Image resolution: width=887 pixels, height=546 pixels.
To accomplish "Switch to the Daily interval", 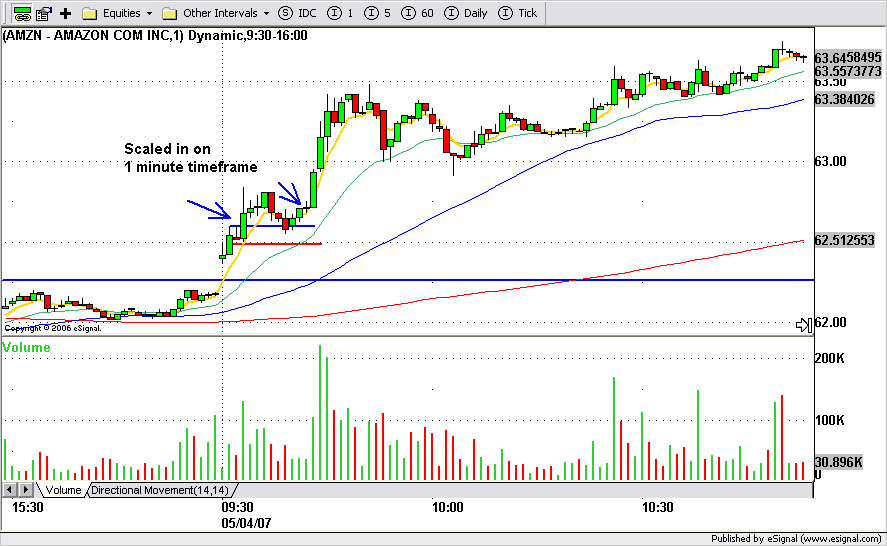I will 466,13.
